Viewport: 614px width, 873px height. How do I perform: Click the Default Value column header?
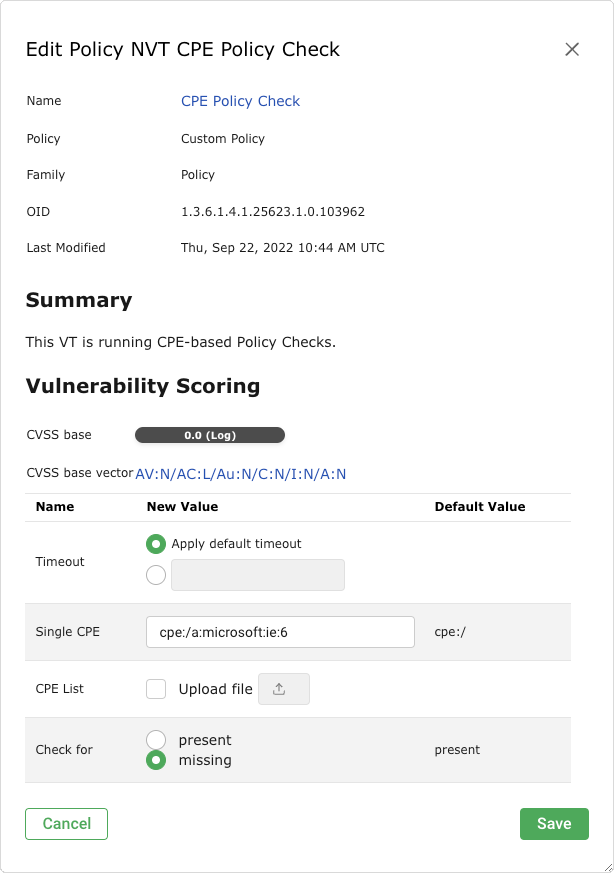[479, 507]
